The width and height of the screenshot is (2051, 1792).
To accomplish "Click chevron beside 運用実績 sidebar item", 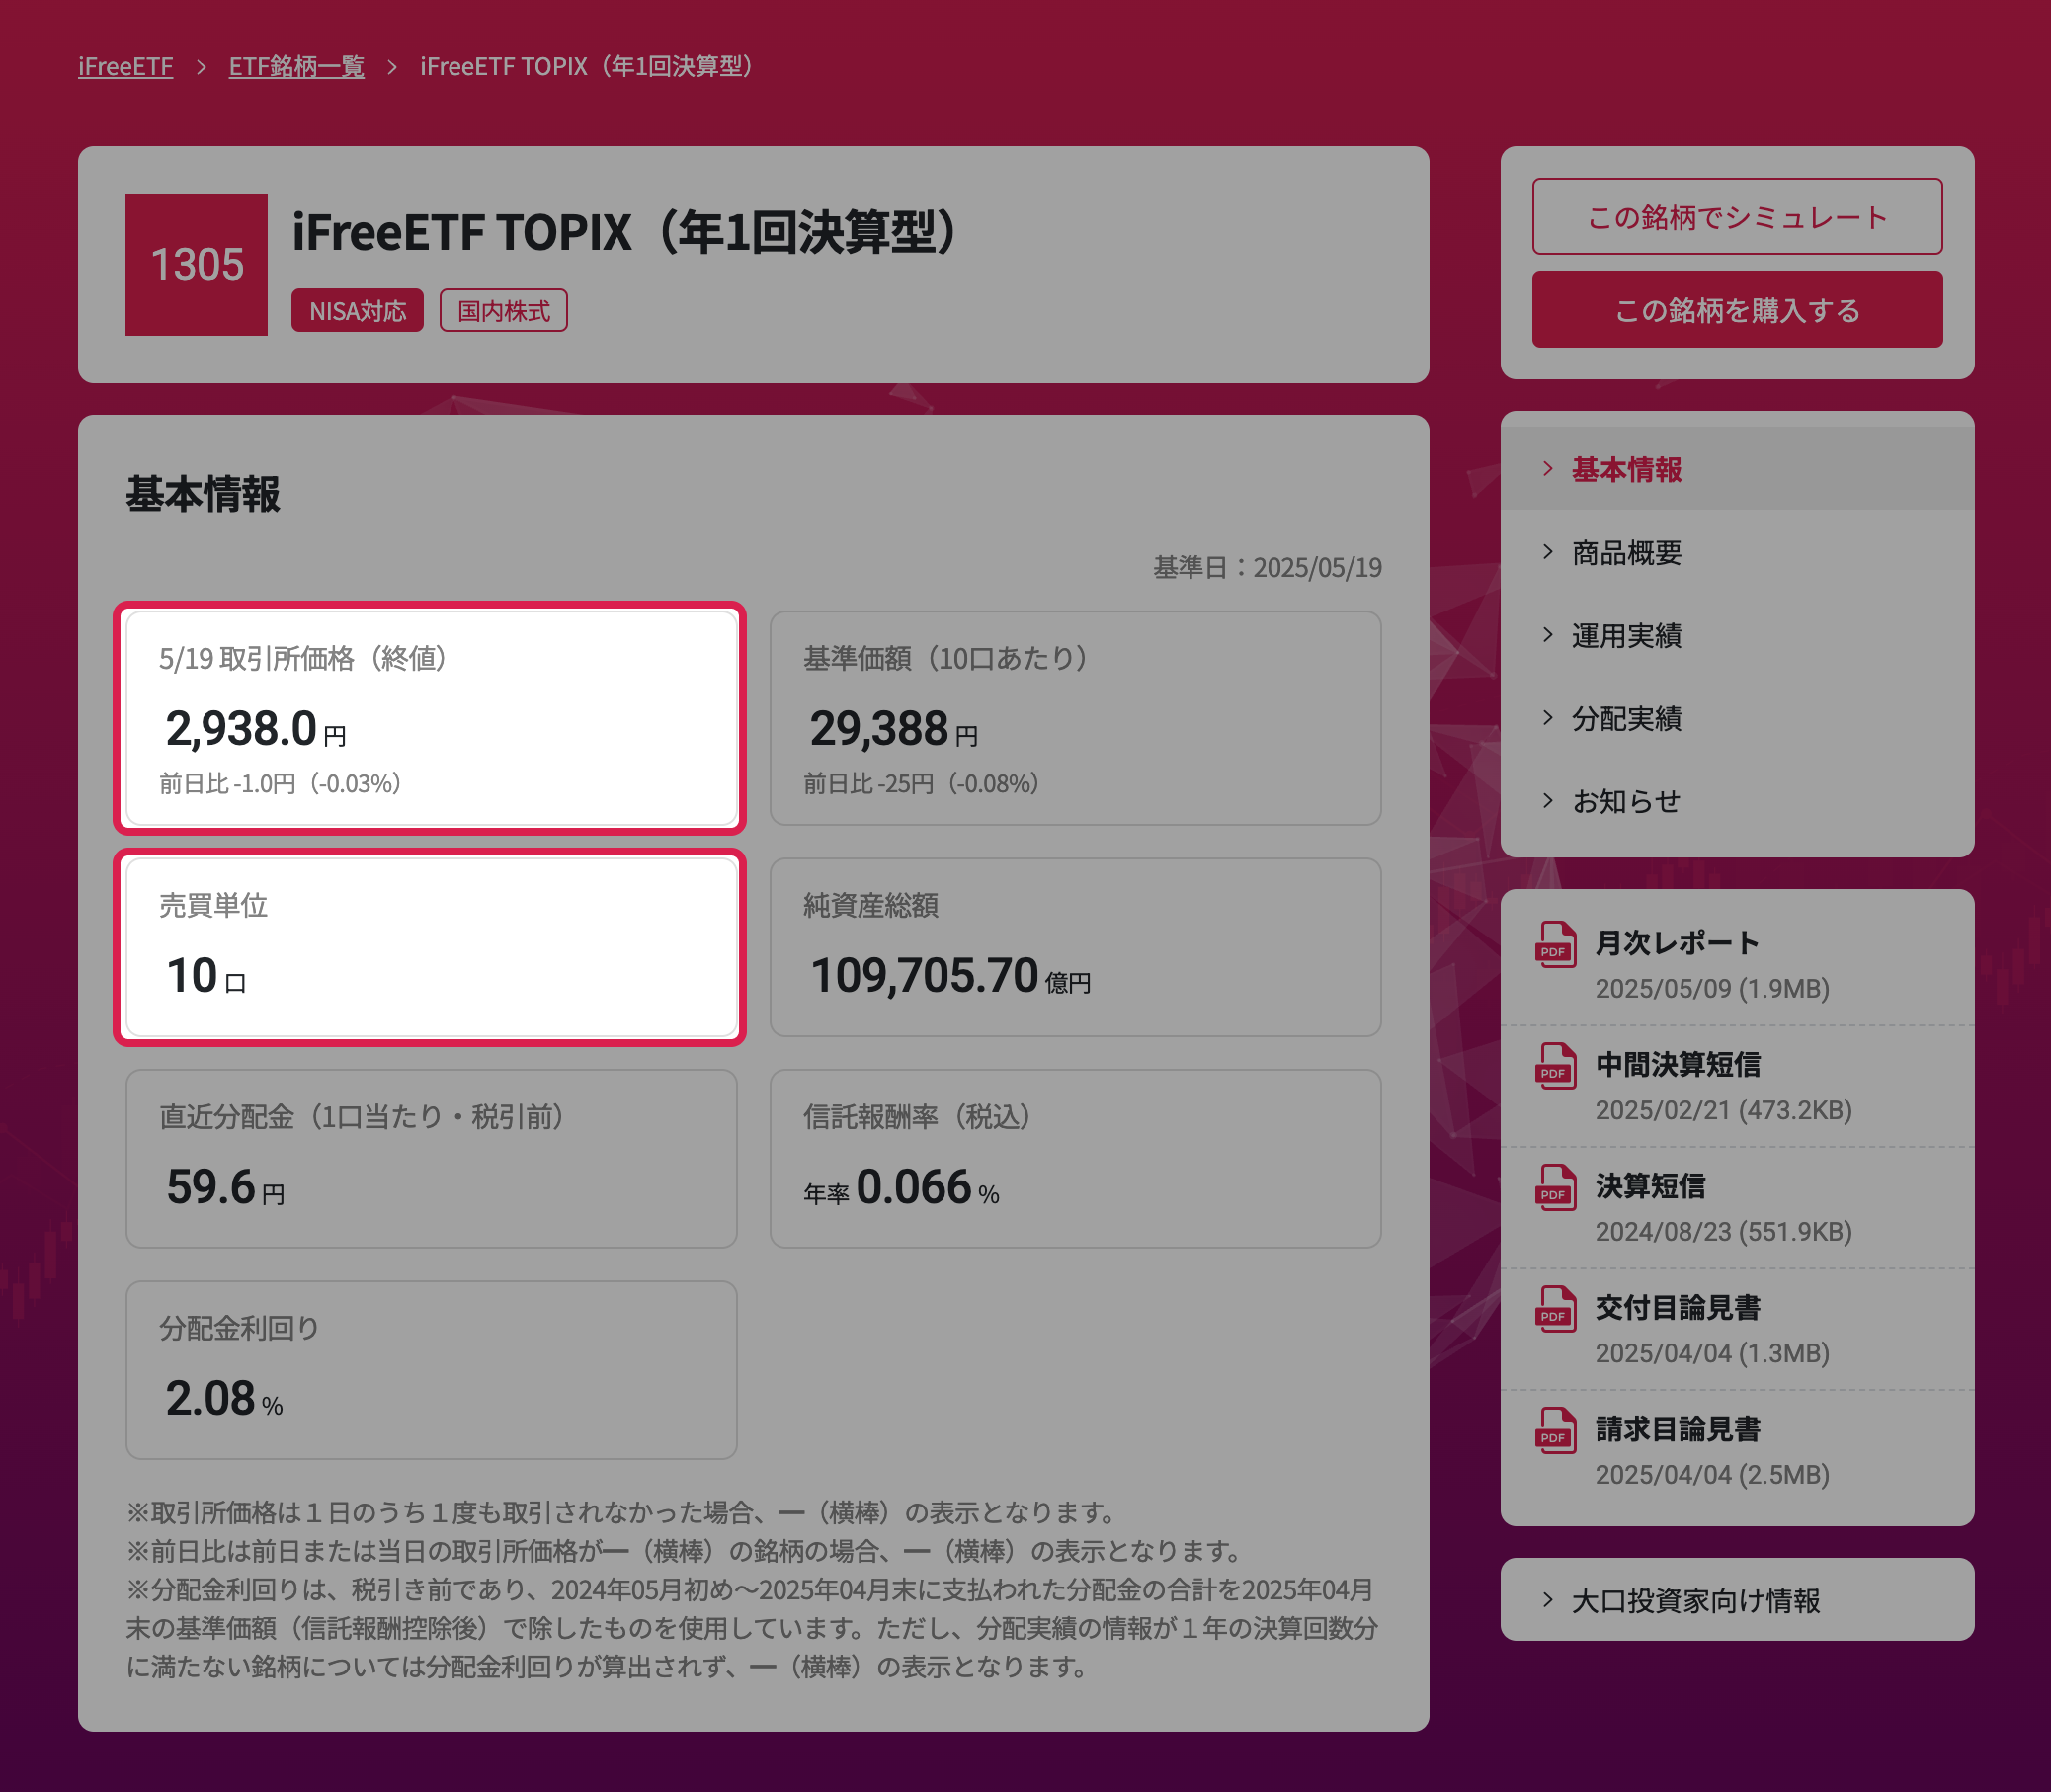I will [1548, 635].
